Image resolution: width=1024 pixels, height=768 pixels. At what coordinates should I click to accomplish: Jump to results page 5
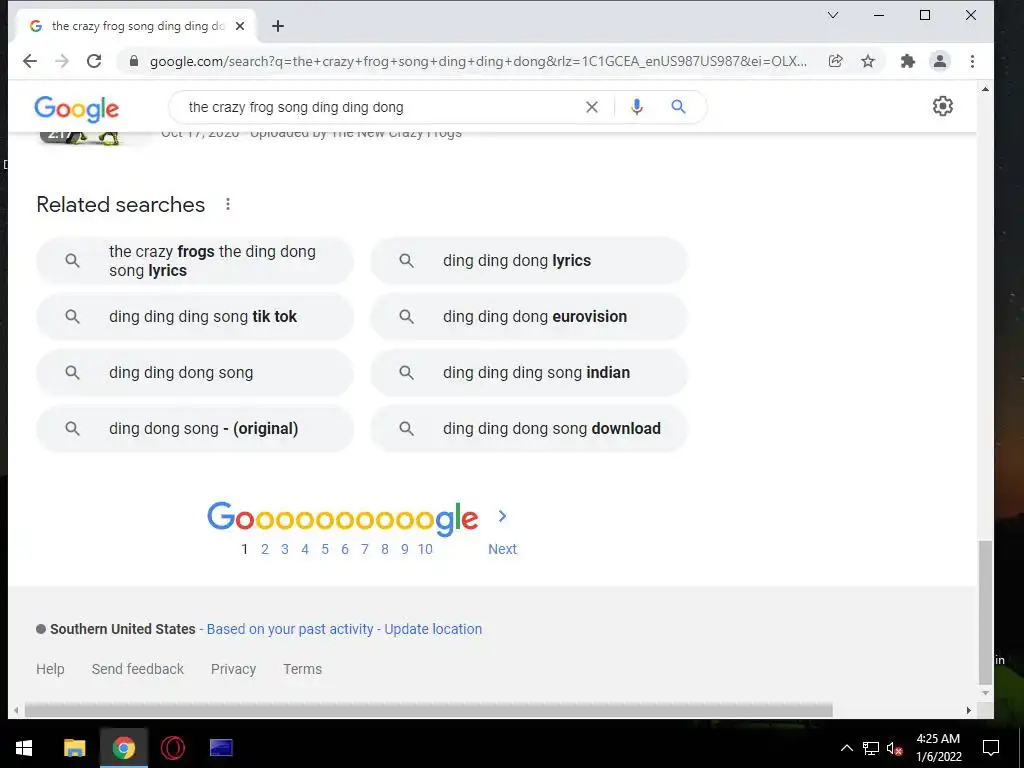(x=325, y=549)
